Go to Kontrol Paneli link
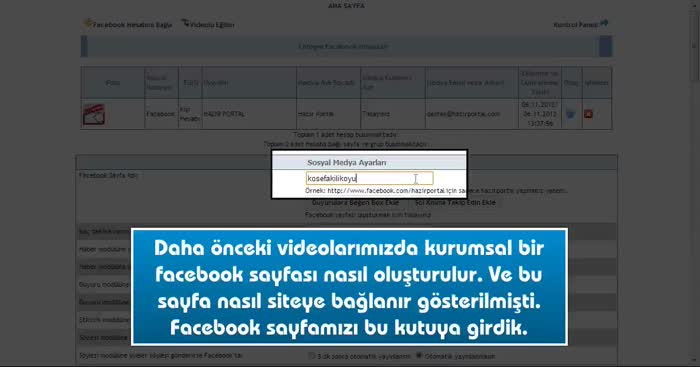The image size is (700, 367). point(576,25)
